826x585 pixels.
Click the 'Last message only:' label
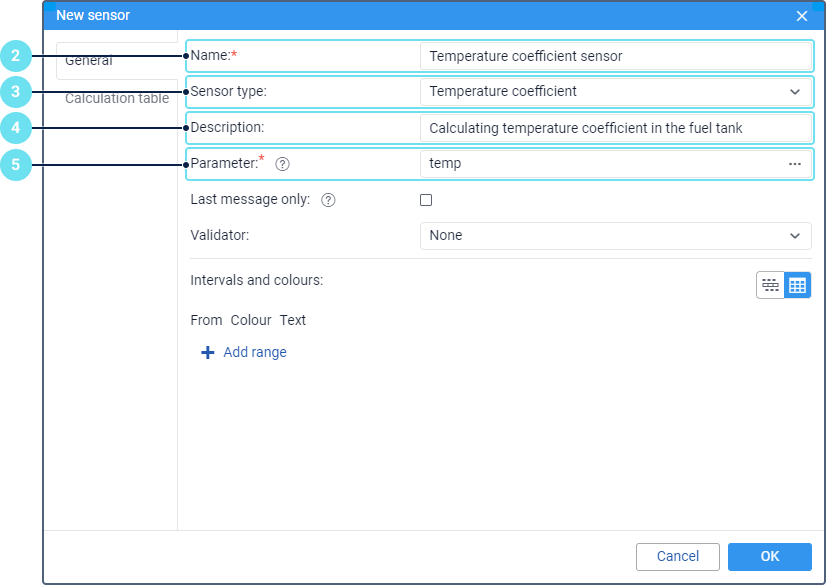[250, 200]
